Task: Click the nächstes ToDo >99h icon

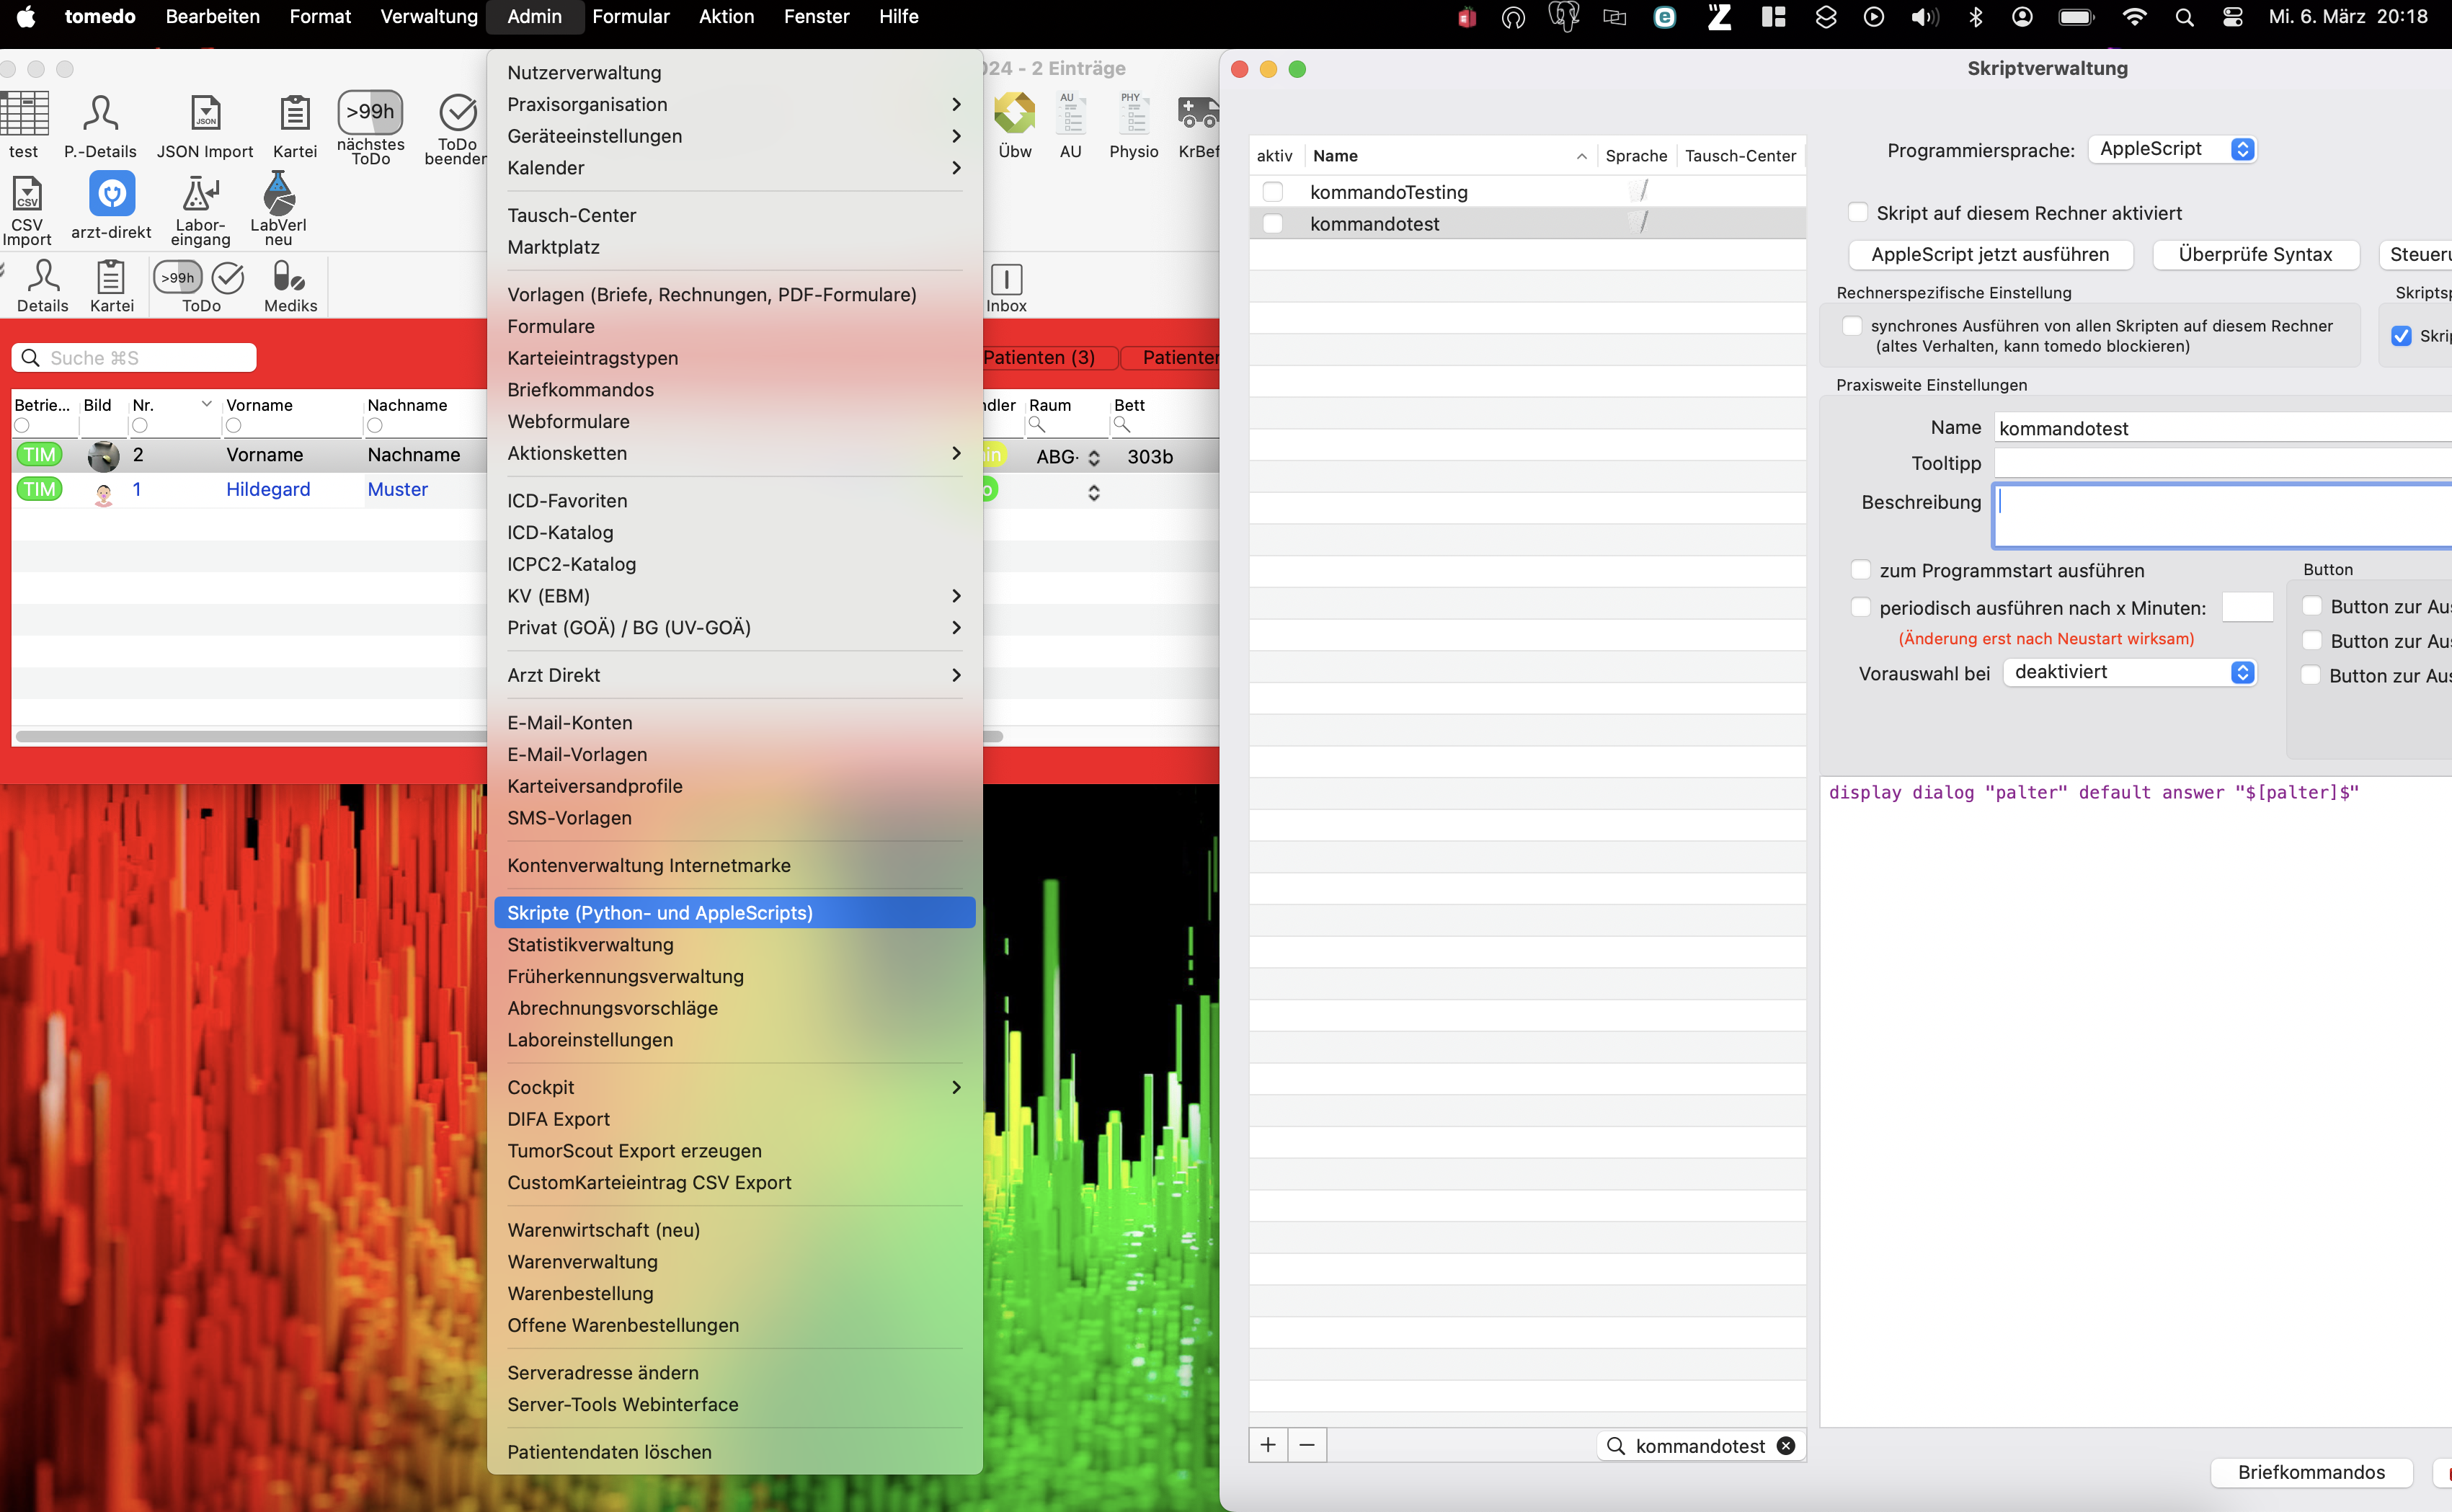Action: tap(370, 127)
